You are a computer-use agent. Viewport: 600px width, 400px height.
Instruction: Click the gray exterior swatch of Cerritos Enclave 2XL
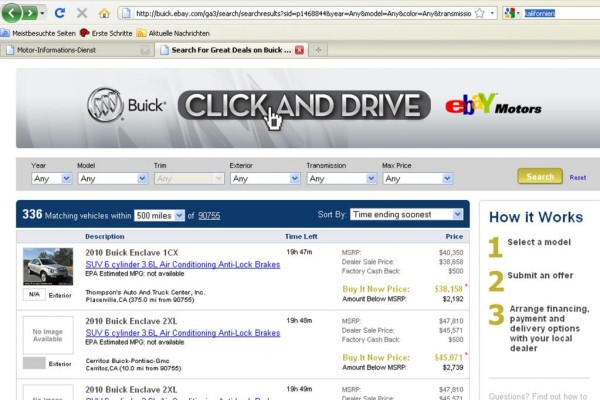pyautogui.click(x=34, y=363)
